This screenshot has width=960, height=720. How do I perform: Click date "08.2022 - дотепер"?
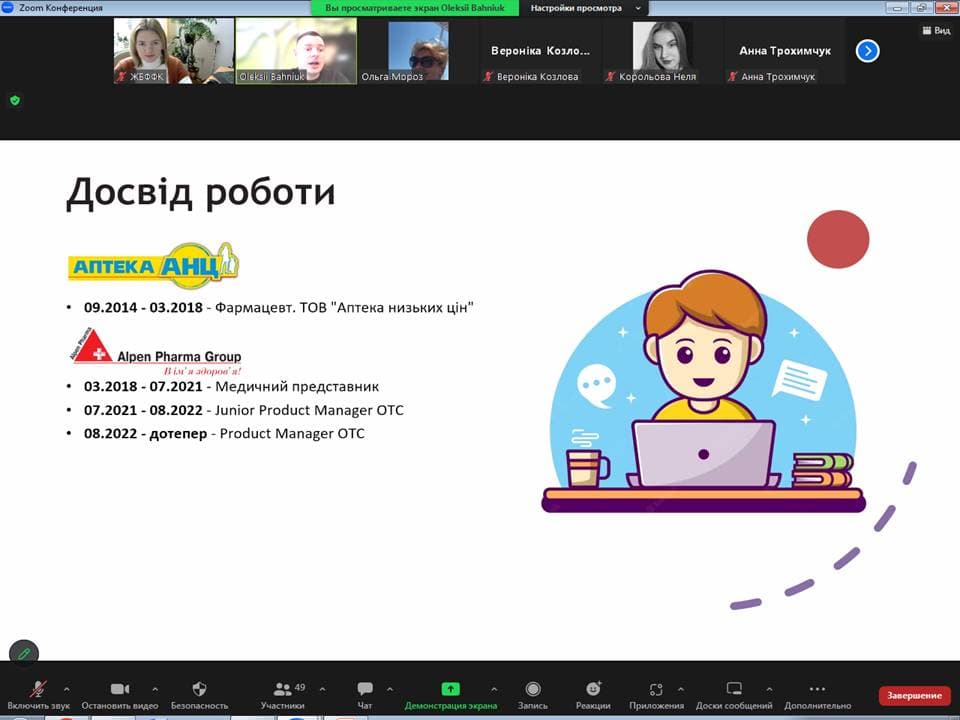tap(146, 433)
